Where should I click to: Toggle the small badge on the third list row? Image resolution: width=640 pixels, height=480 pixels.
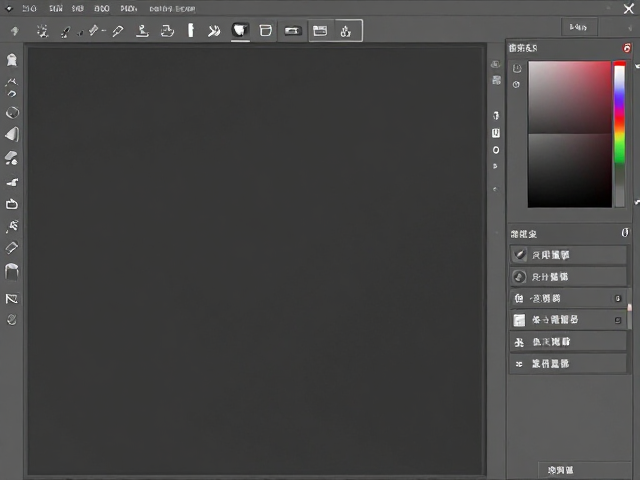[618, 299]
